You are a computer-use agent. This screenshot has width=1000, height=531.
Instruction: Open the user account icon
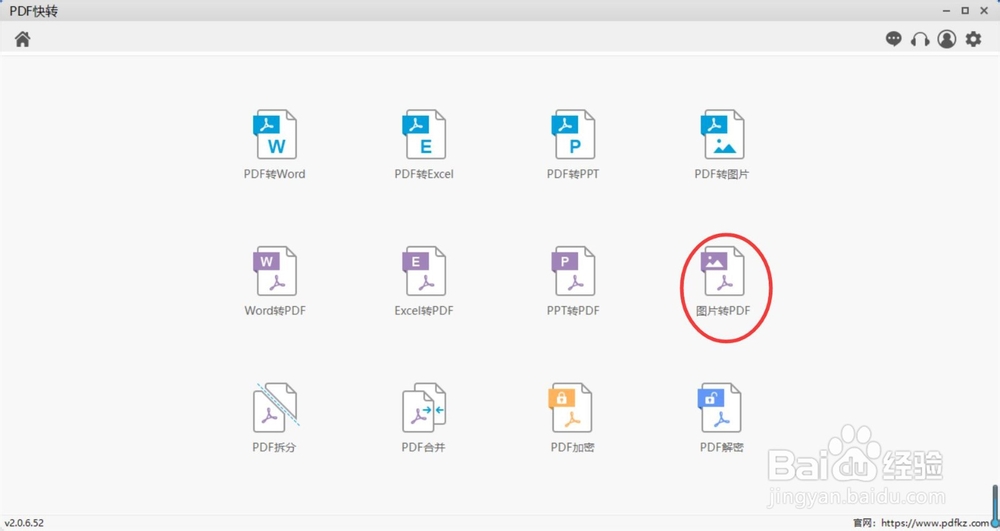click(946, 40)
